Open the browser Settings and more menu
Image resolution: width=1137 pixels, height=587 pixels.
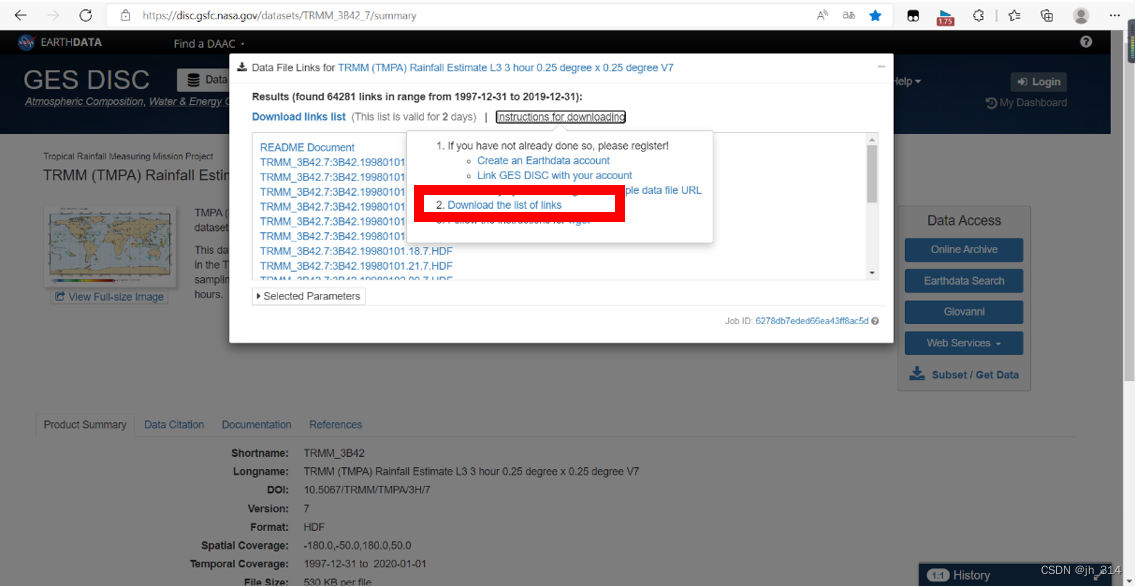click(1115, 15)
